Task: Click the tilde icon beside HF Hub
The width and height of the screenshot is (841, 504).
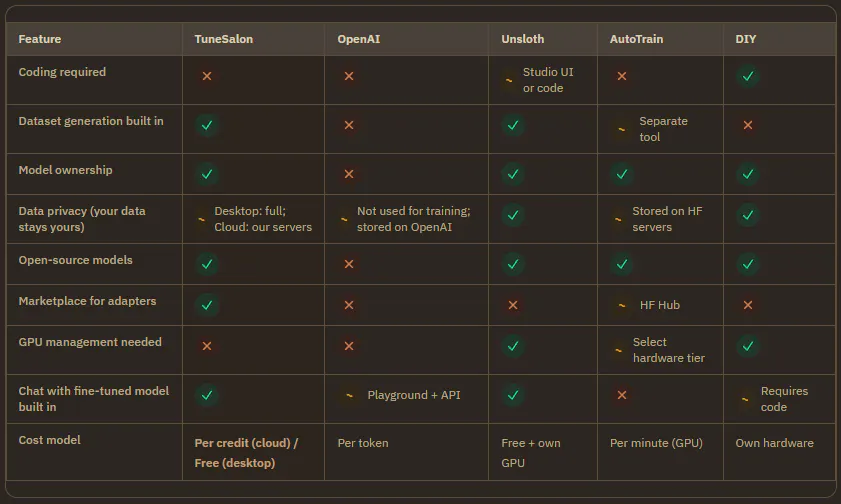Action: [622, 305]
